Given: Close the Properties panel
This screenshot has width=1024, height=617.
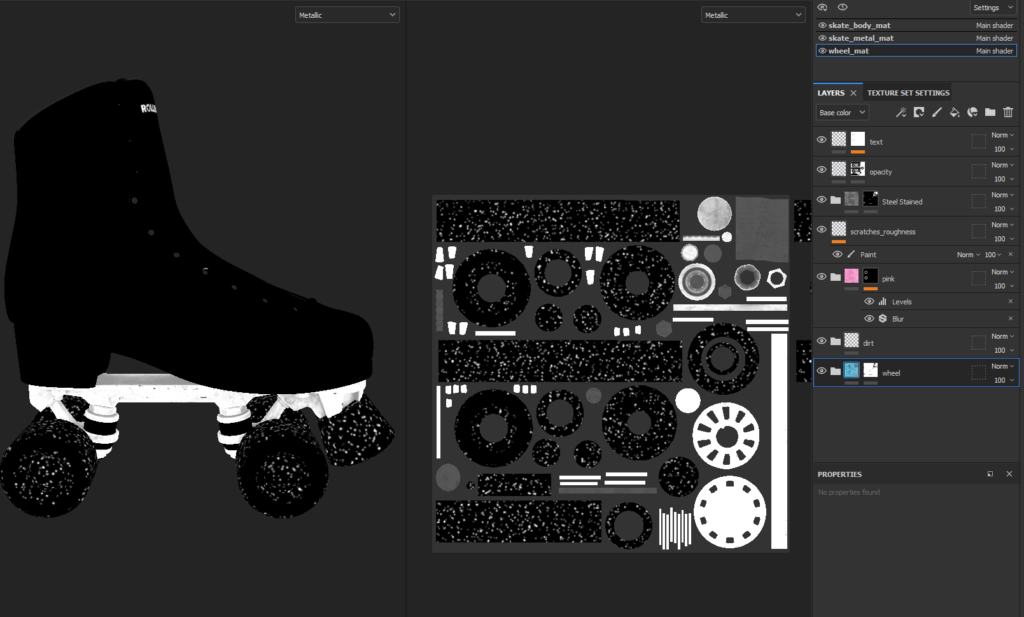Looking at the screenshot, I should click(1009, 474).
